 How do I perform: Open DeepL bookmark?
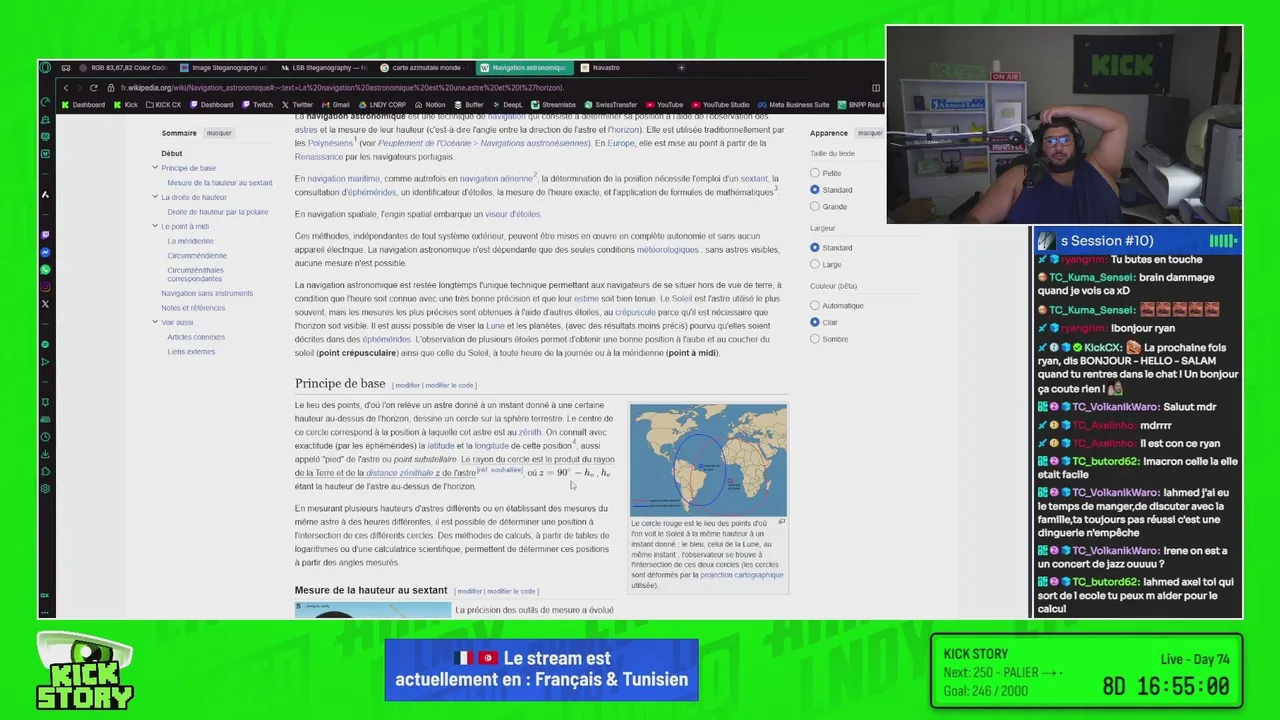(x=508, y=105)
